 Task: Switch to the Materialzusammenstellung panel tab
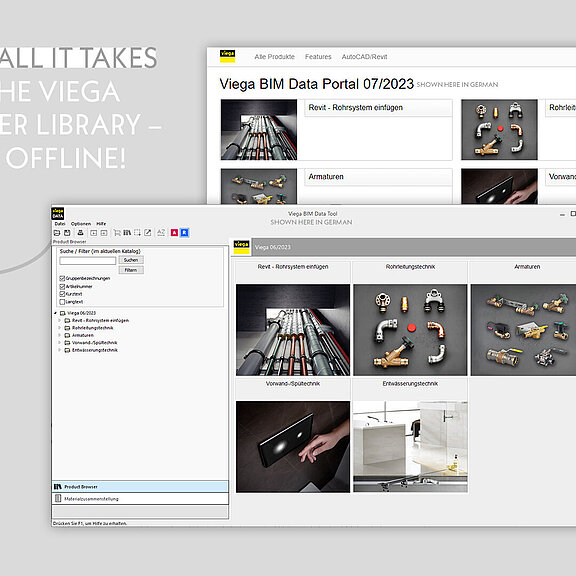(x=140, y=499)
